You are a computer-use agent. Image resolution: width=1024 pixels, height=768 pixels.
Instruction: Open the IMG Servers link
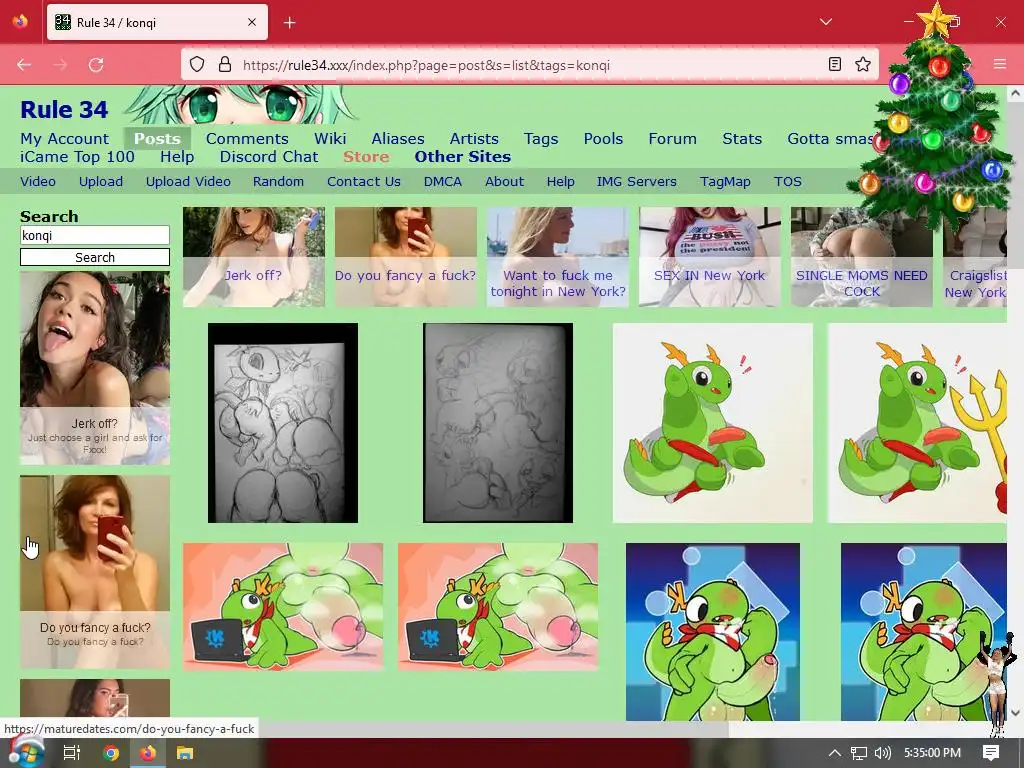point(636,182)
